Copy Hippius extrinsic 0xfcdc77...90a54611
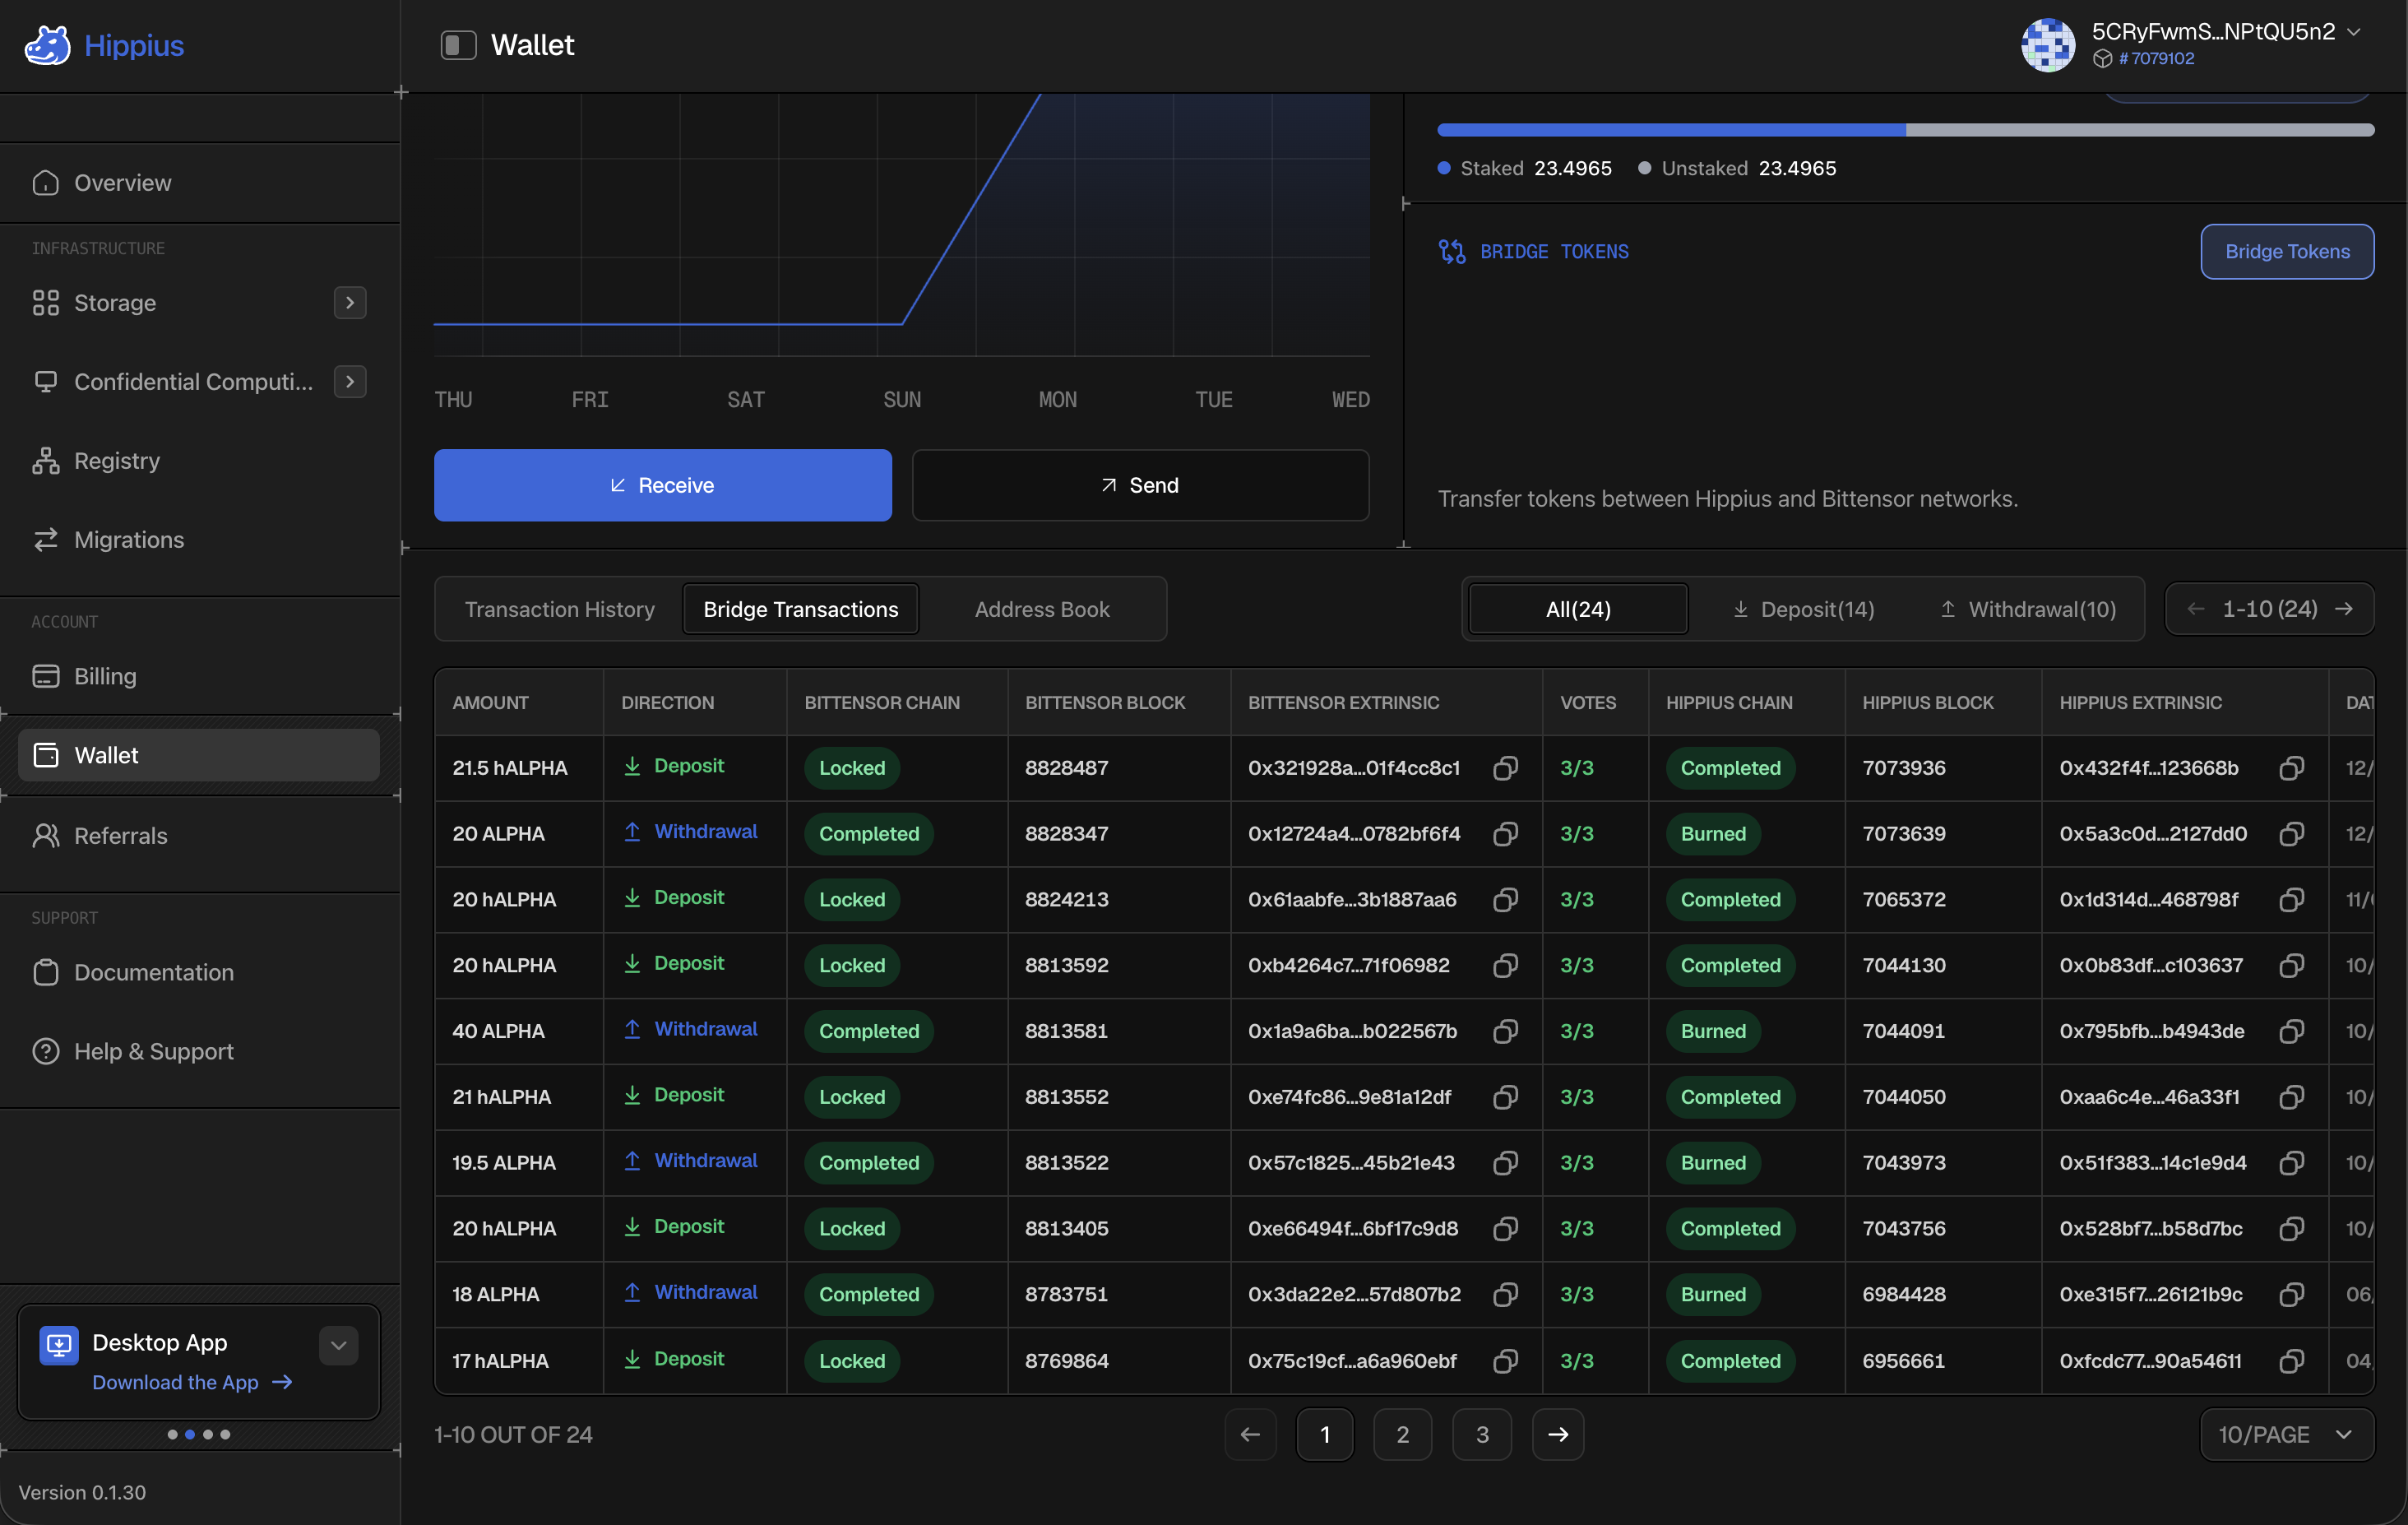This screenshot has height=1525, width=2408. coord(2292,1361)
